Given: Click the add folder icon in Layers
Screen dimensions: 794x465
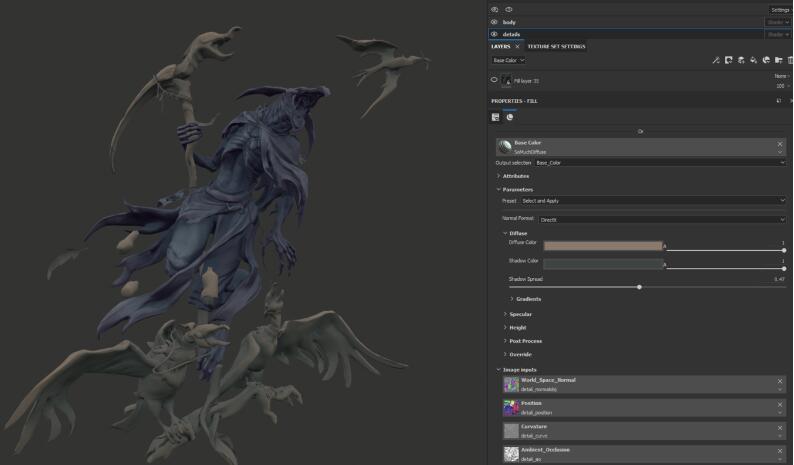Looking at the screenshot, I should click(778, 60).
